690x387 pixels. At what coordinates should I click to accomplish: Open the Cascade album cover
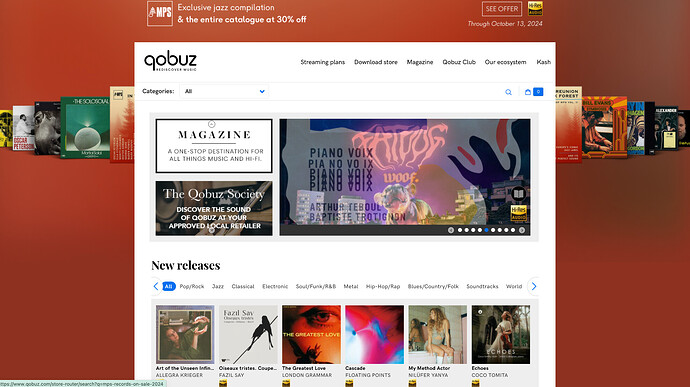click(374, 335)
